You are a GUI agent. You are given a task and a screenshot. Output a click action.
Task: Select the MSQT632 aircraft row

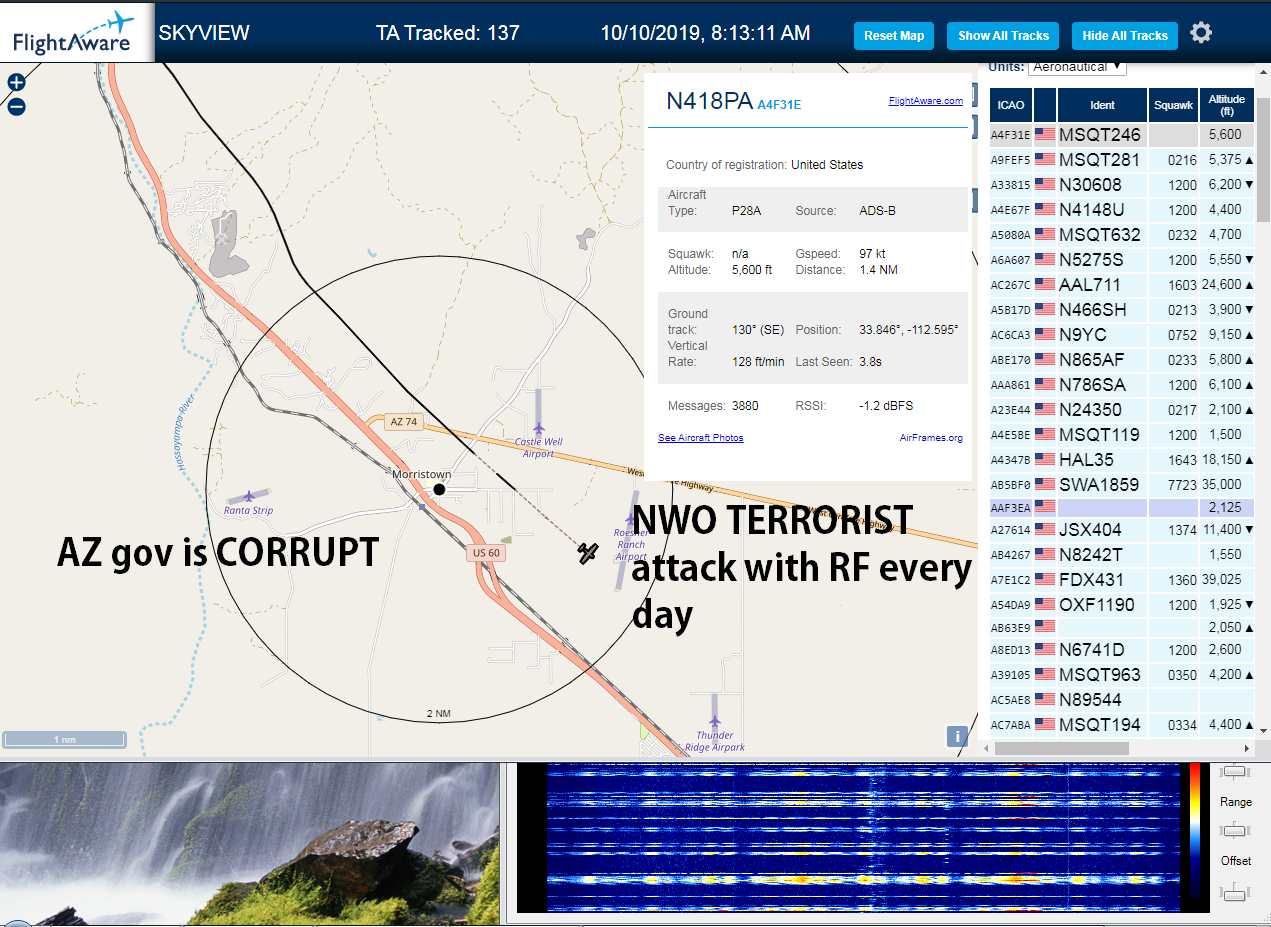point(1122,235)
